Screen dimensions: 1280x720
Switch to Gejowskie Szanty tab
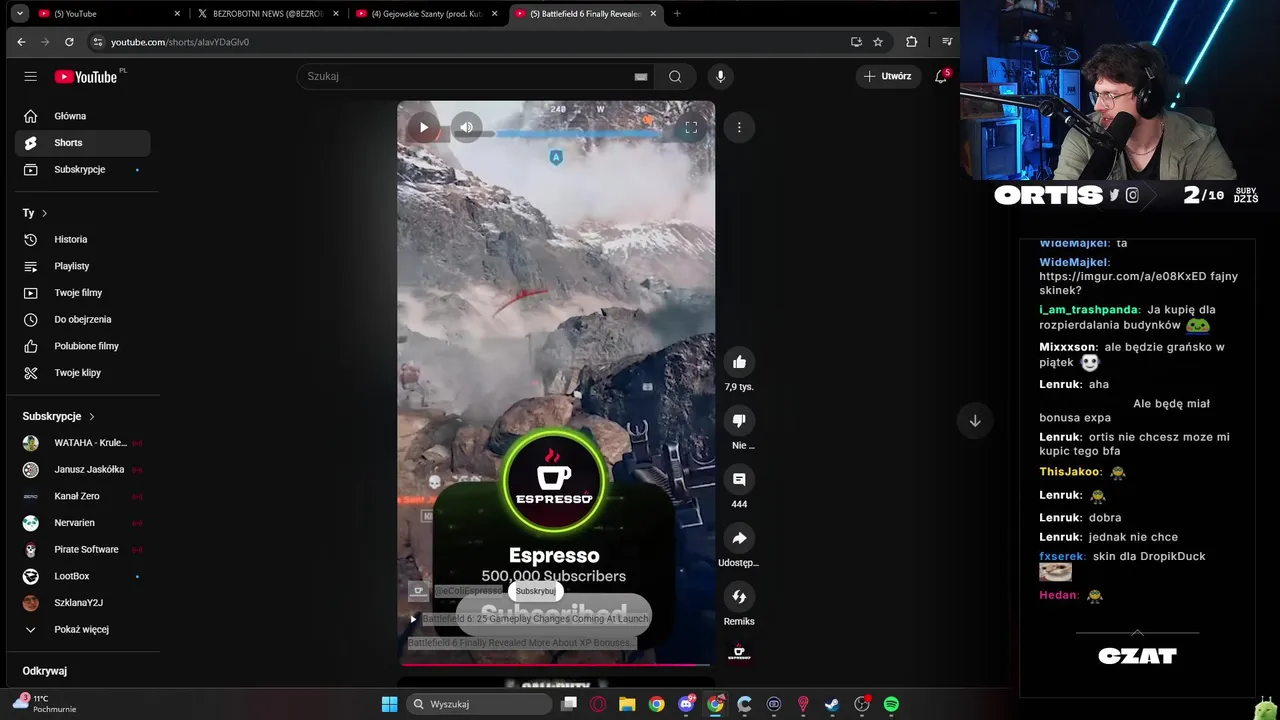coord(427,14)
